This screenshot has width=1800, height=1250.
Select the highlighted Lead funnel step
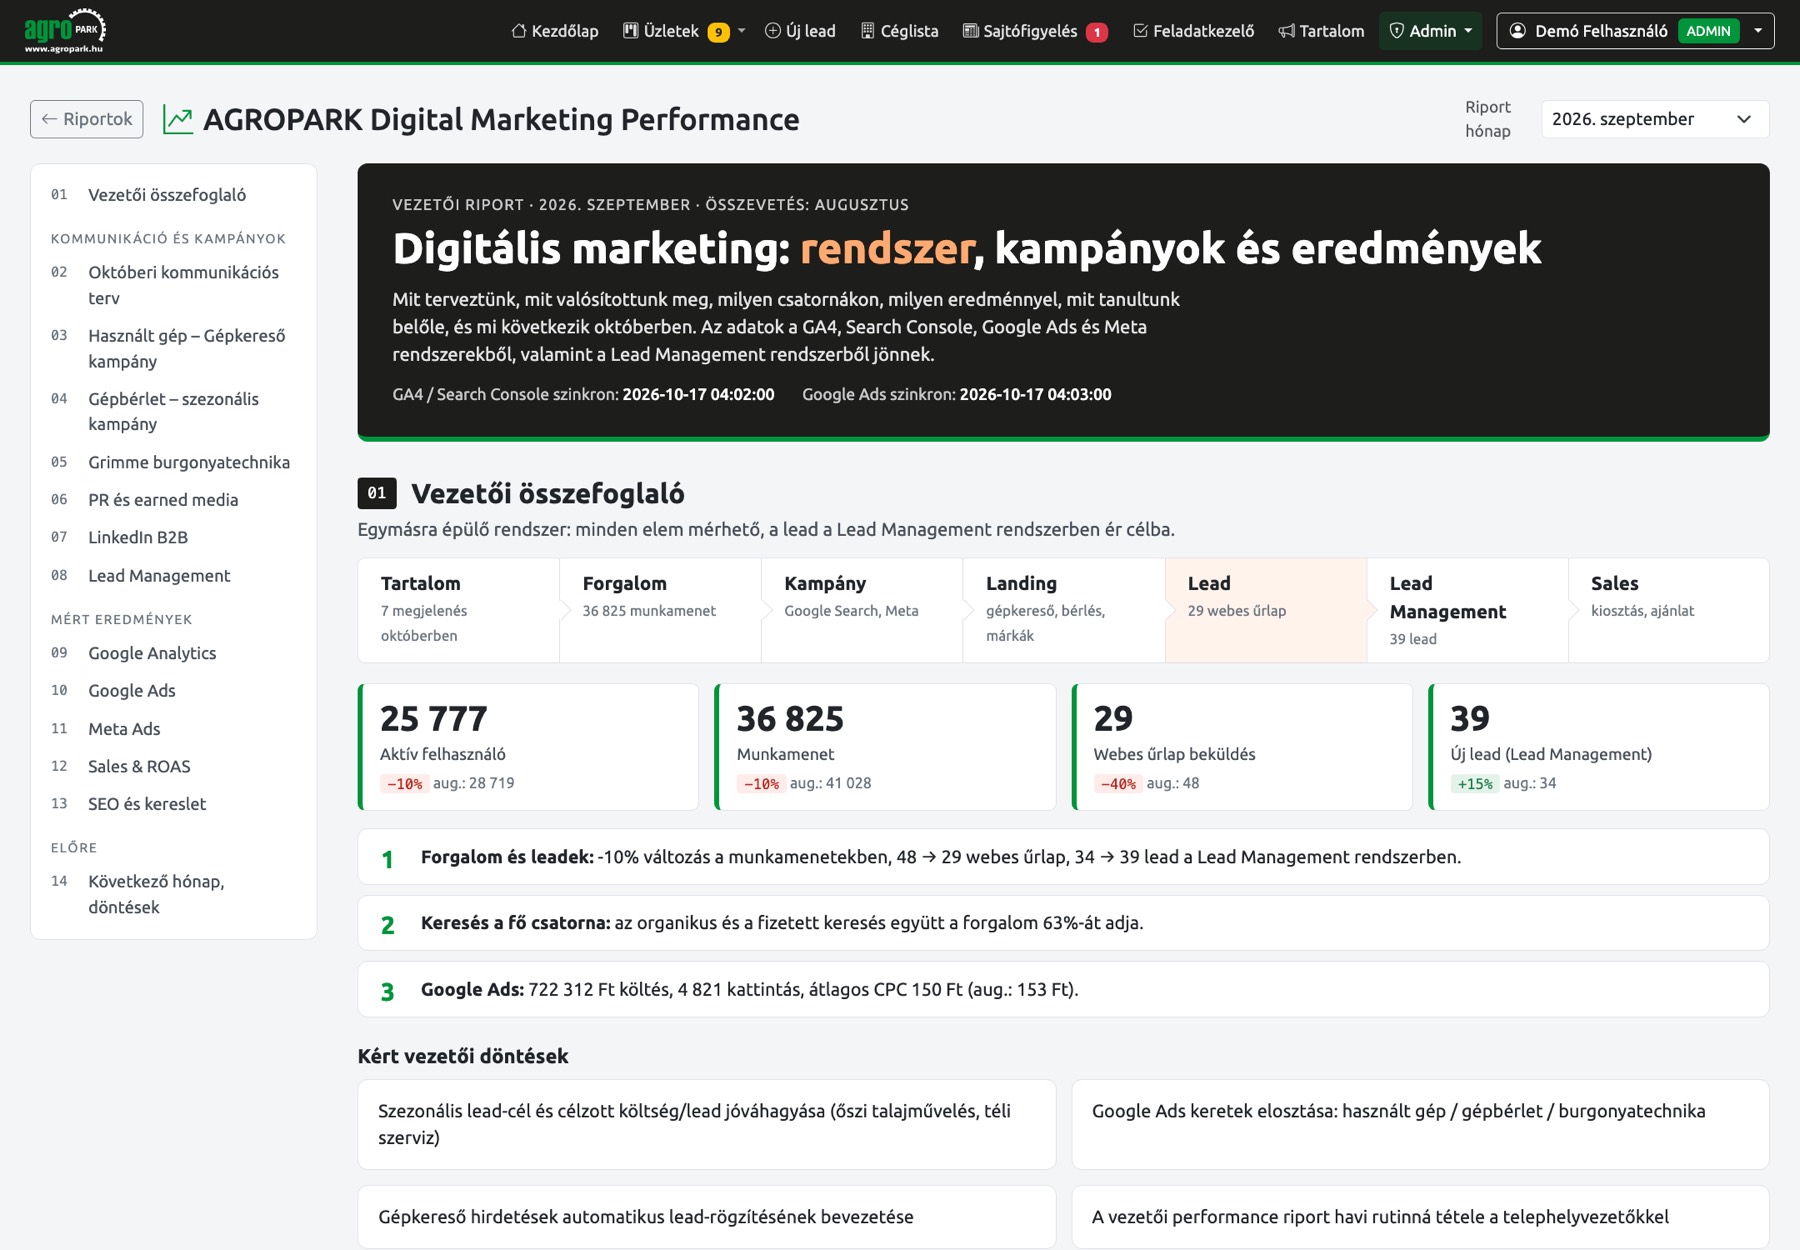coord(1266,610)
